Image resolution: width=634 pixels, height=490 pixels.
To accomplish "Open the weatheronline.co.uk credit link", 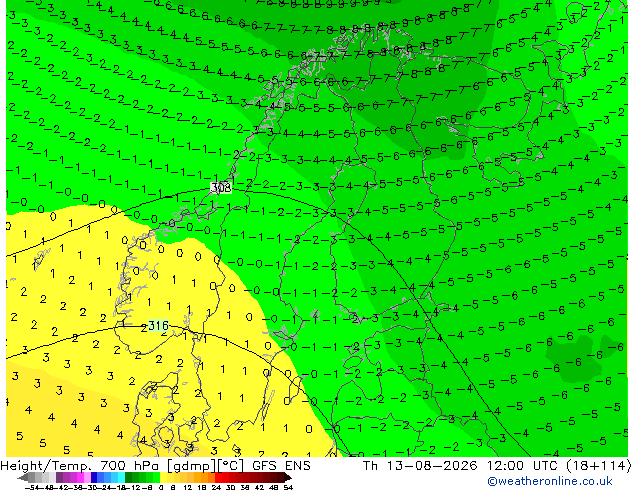I will 550,481.
